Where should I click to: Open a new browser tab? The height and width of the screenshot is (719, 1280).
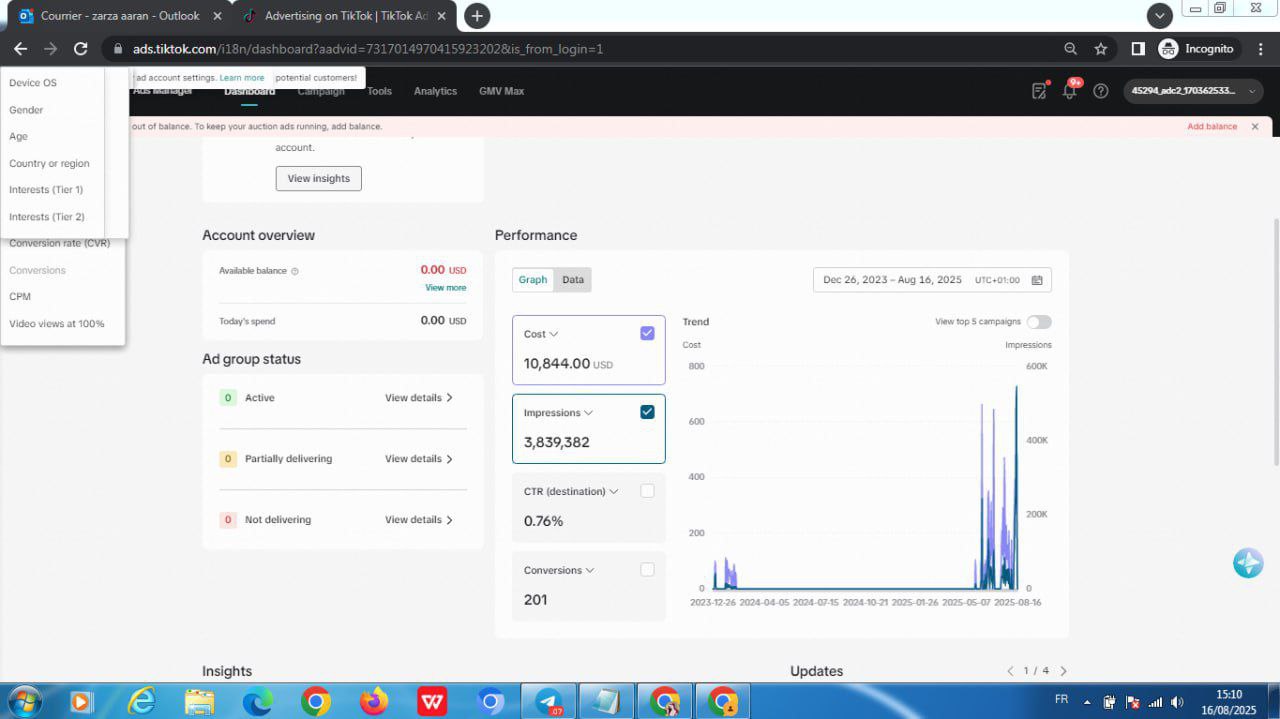[x=477, y=16]
